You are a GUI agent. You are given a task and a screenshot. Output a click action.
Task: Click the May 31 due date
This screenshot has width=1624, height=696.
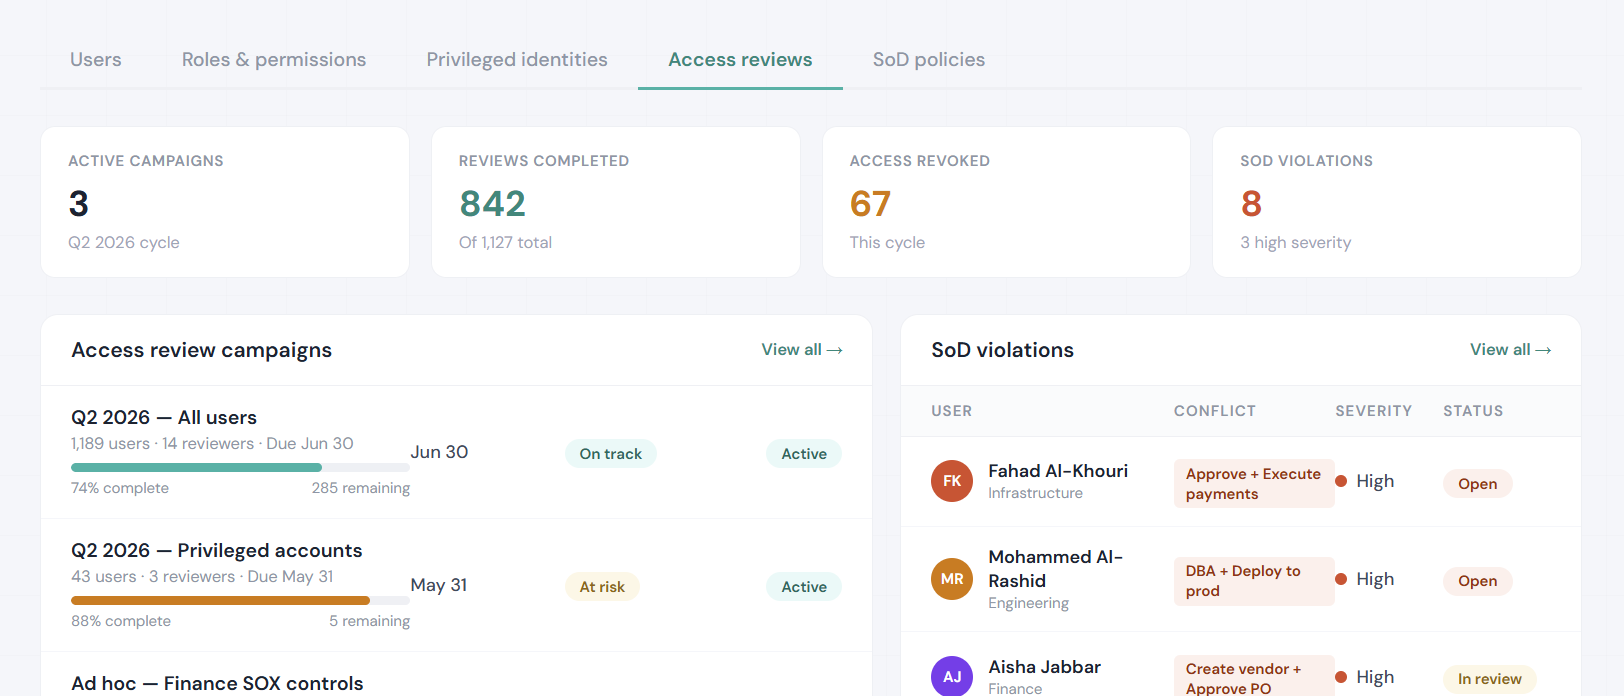pyautogui.click(x=439, y=585)
